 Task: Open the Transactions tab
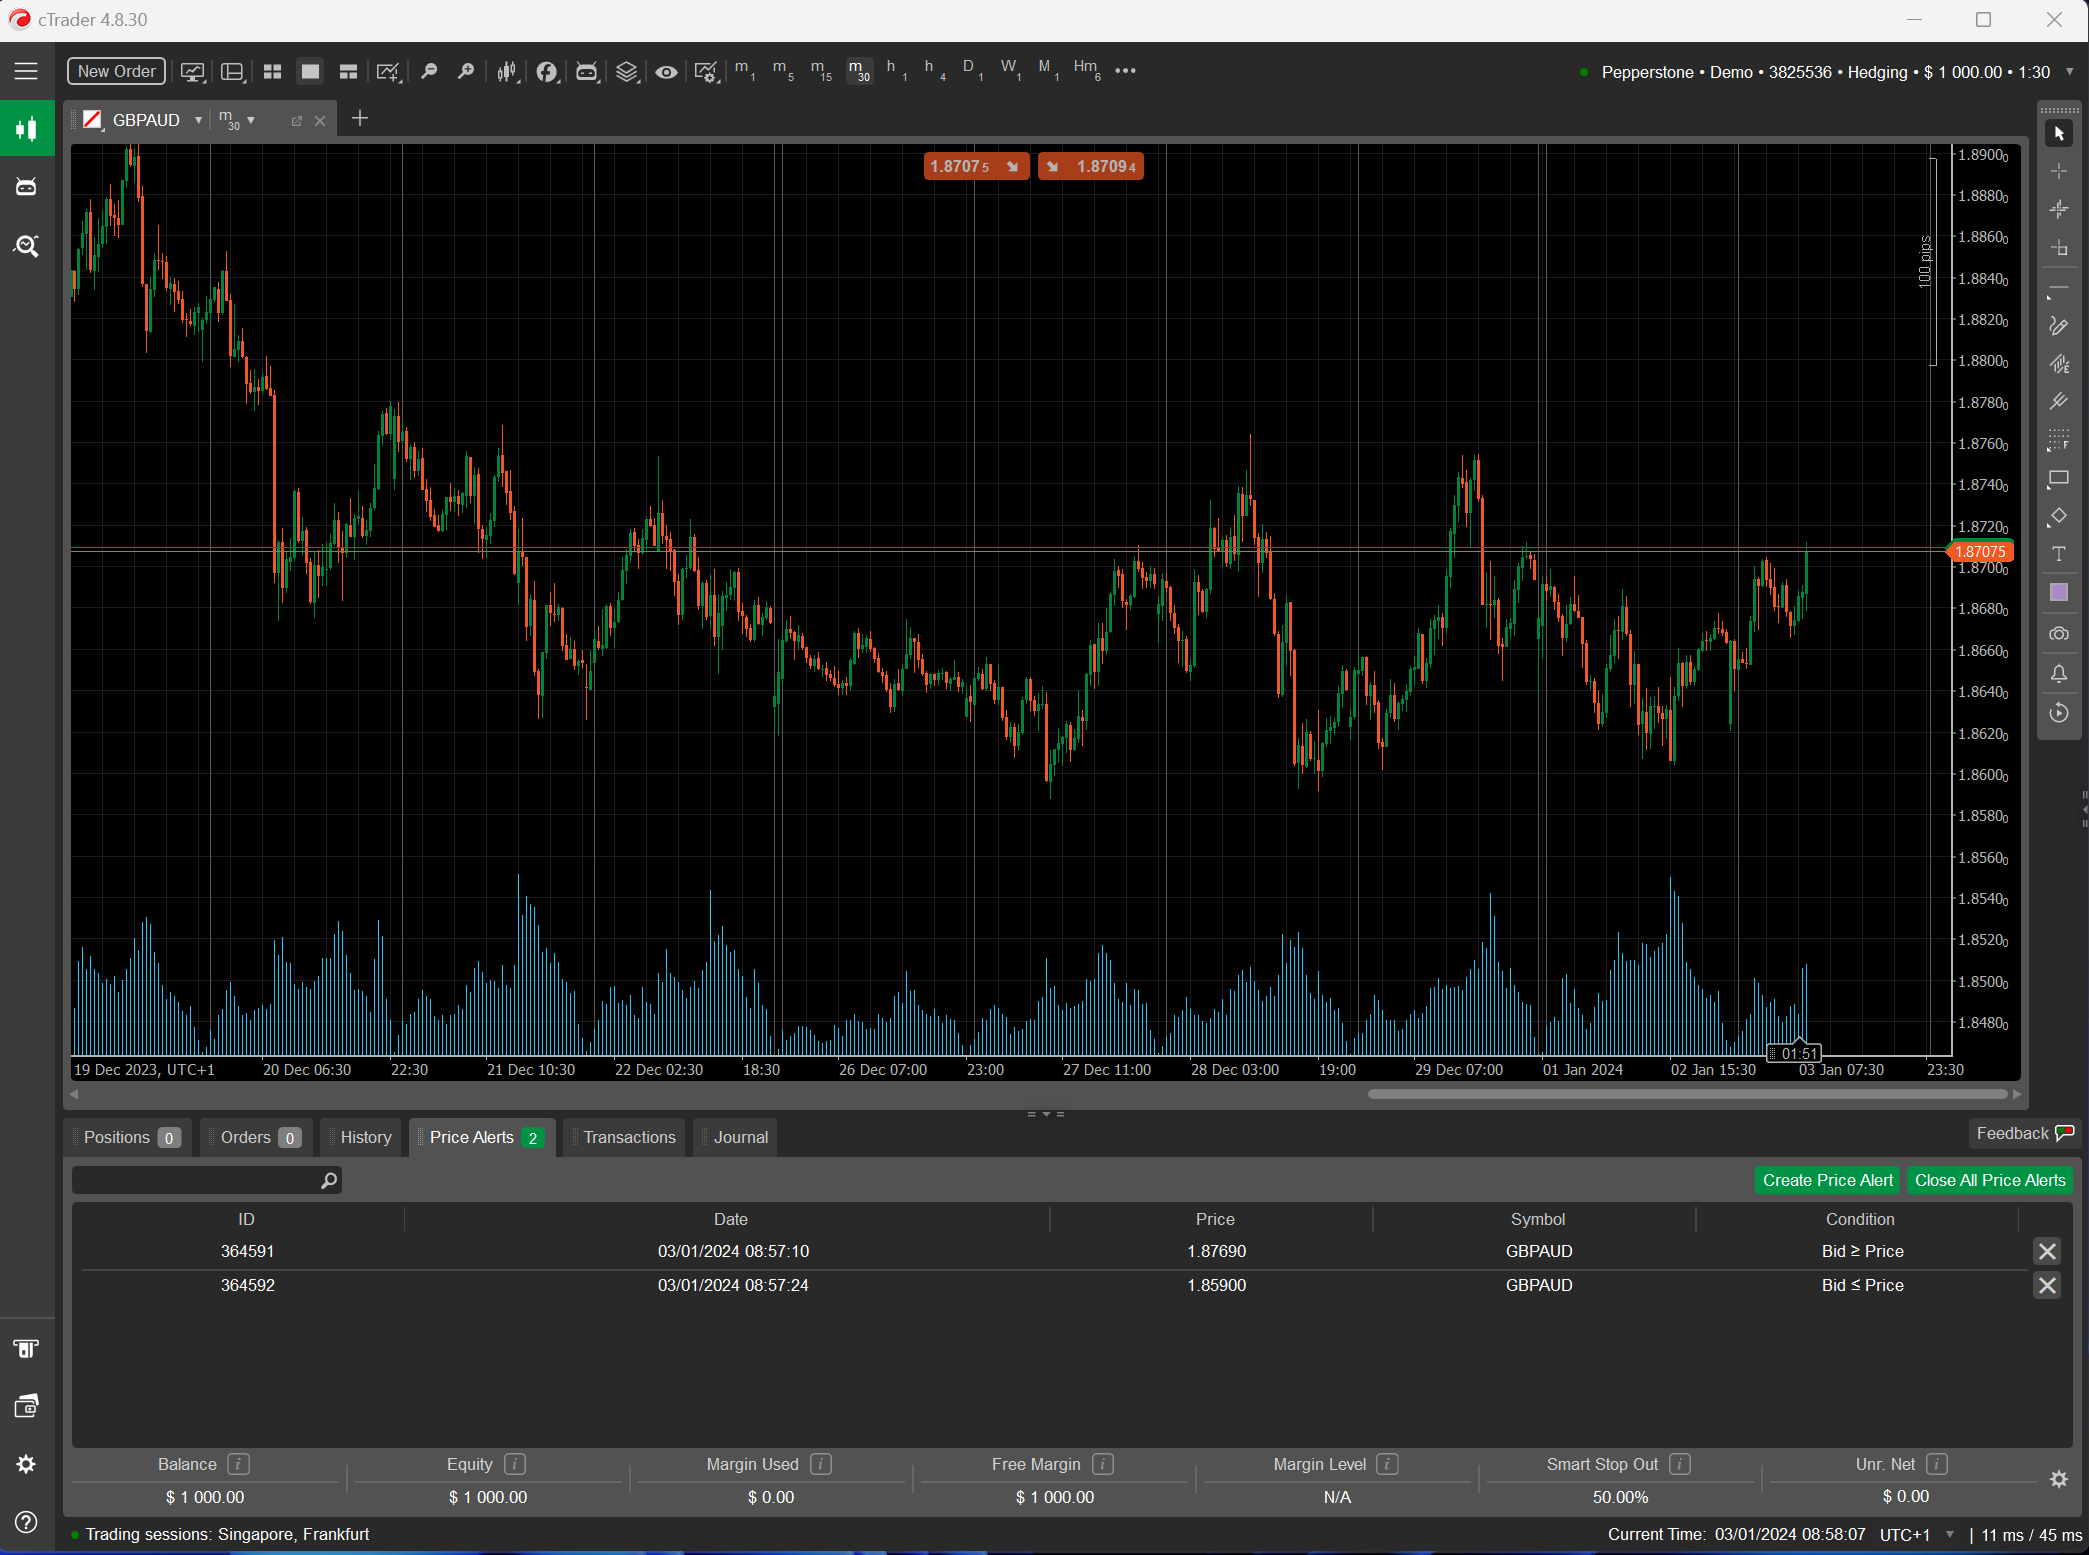[x=627, y=1138]
